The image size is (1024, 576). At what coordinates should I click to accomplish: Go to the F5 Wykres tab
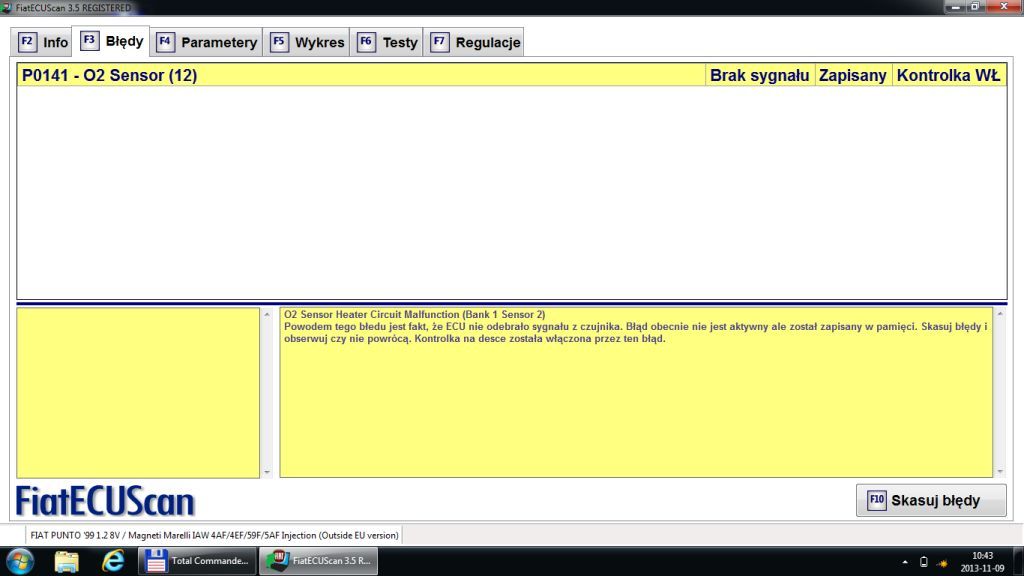coord(307,42)
